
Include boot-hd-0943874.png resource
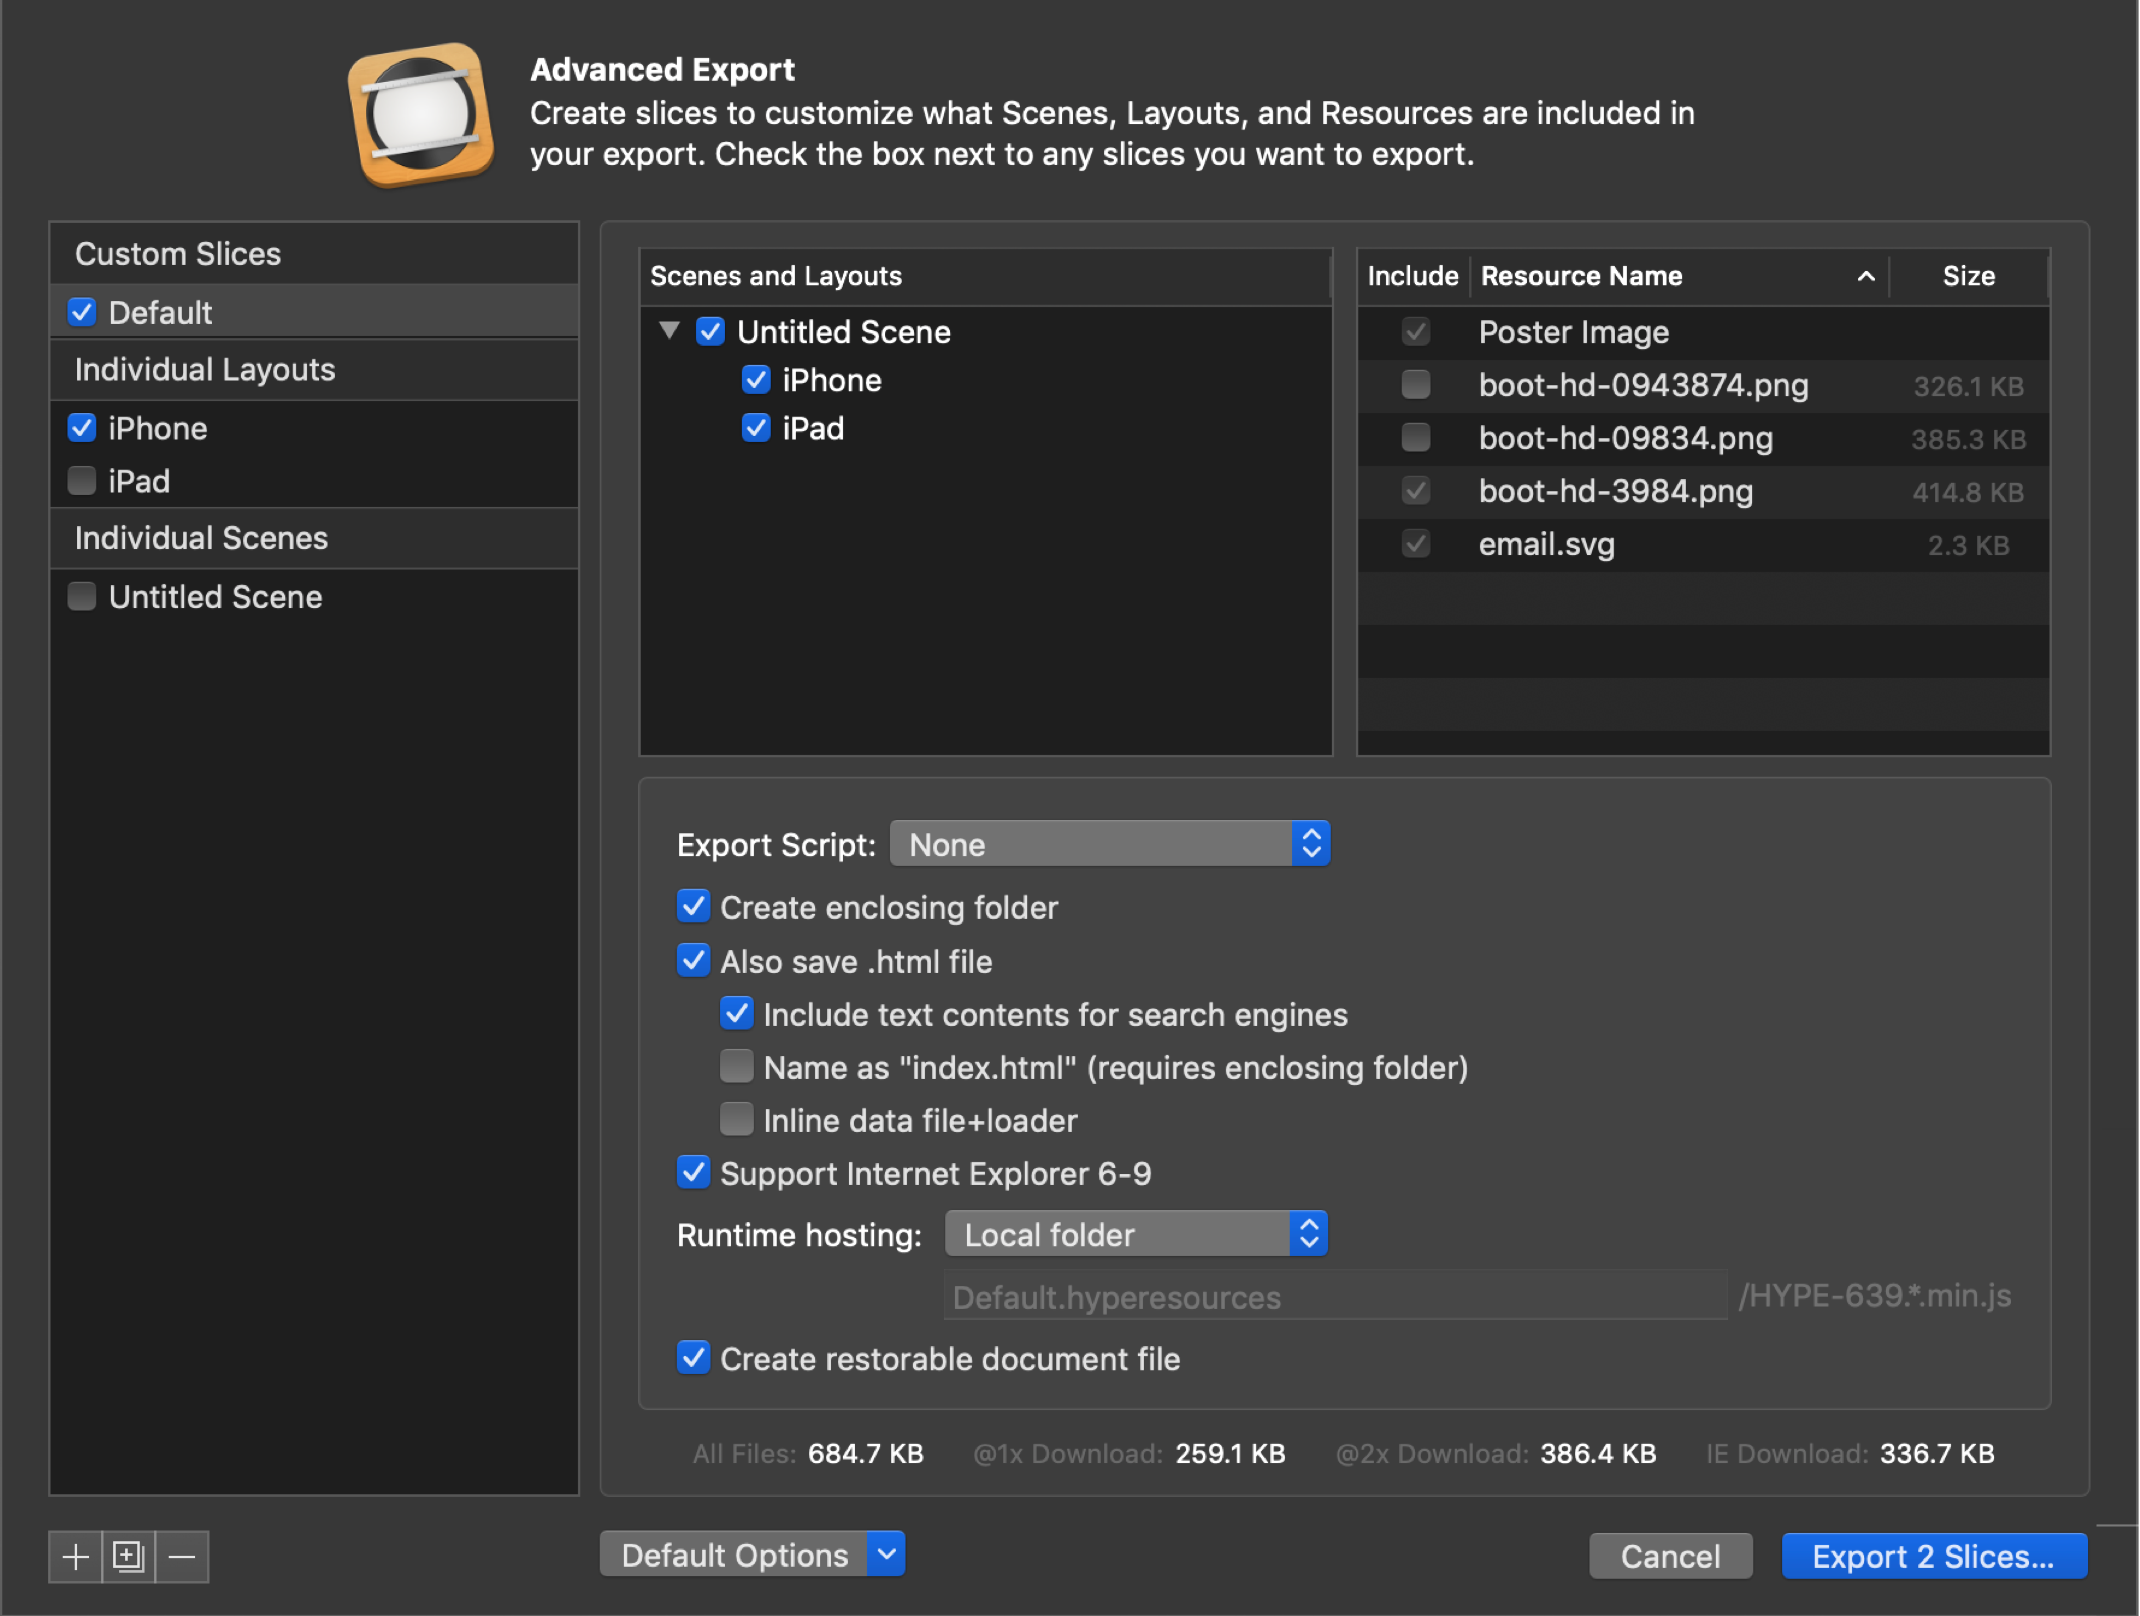pyautogui.click(x=1415, y=385)
